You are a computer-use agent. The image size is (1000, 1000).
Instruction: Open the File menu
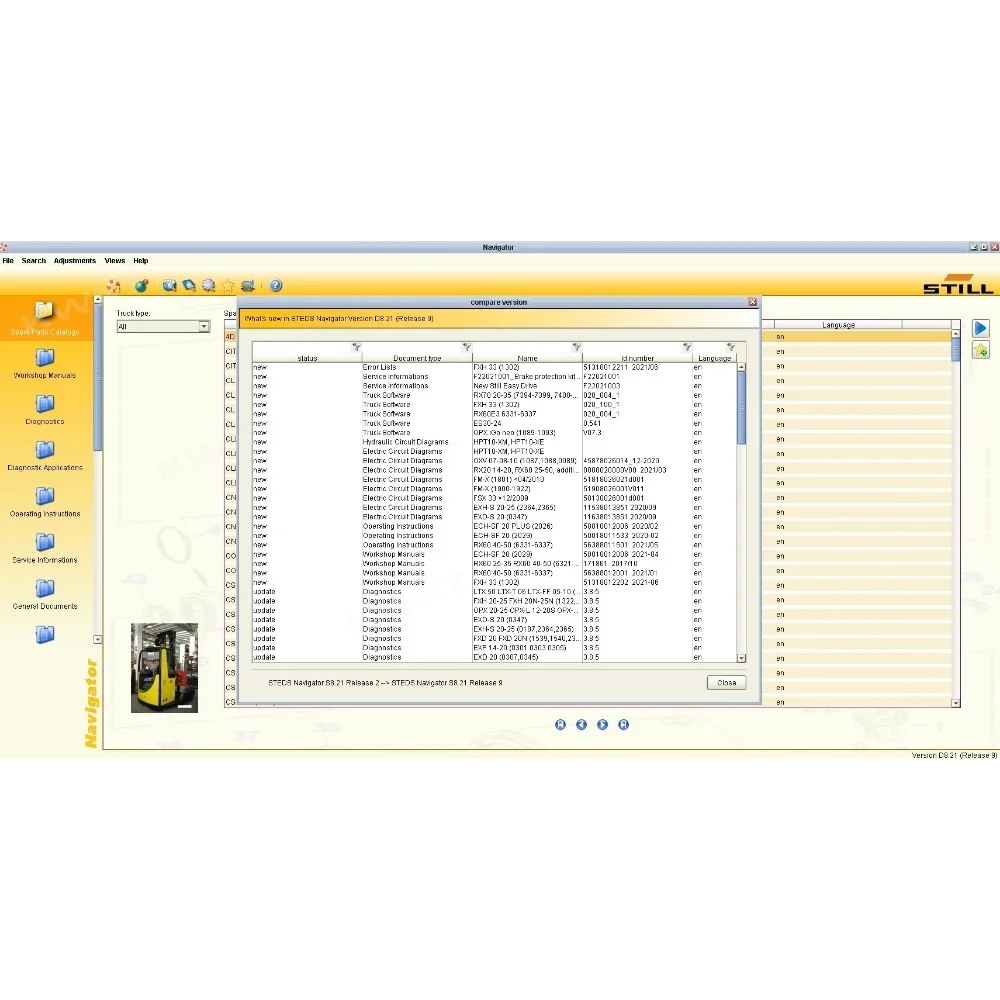coord(8,261)
